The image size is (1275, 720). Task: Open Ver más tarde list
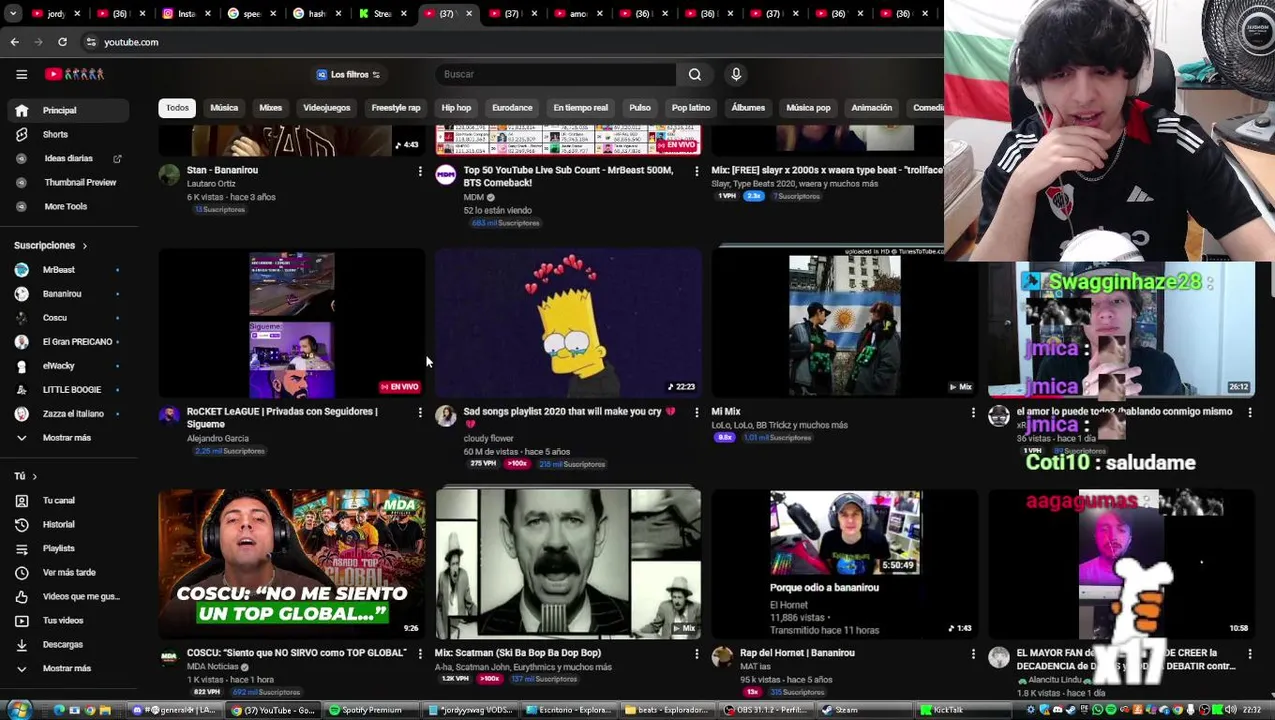point(68,573)
